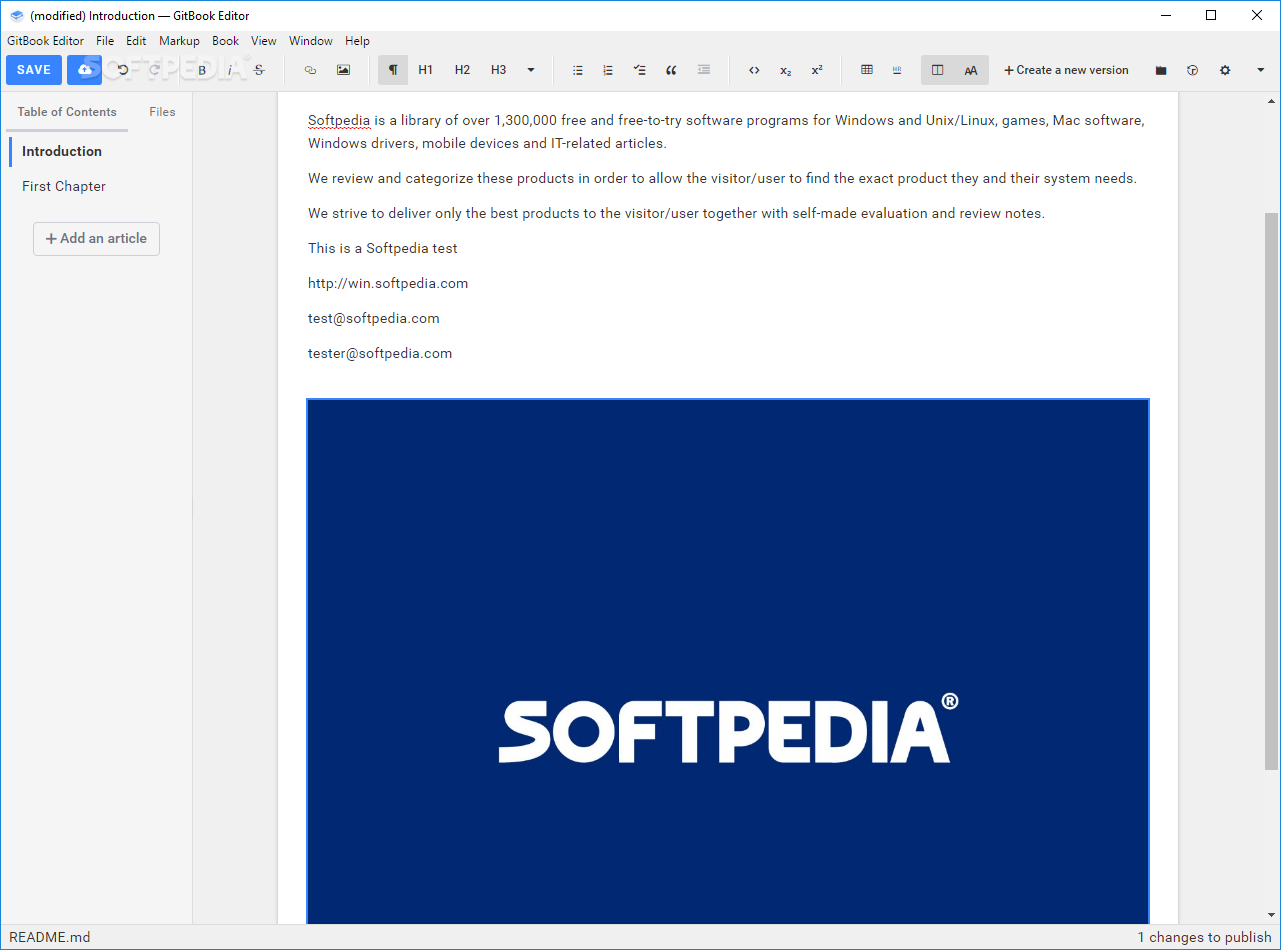The height and width of the screenshot is (950, 1281).
Task: Click the indent list icon
Action: (x=704, y=70)
